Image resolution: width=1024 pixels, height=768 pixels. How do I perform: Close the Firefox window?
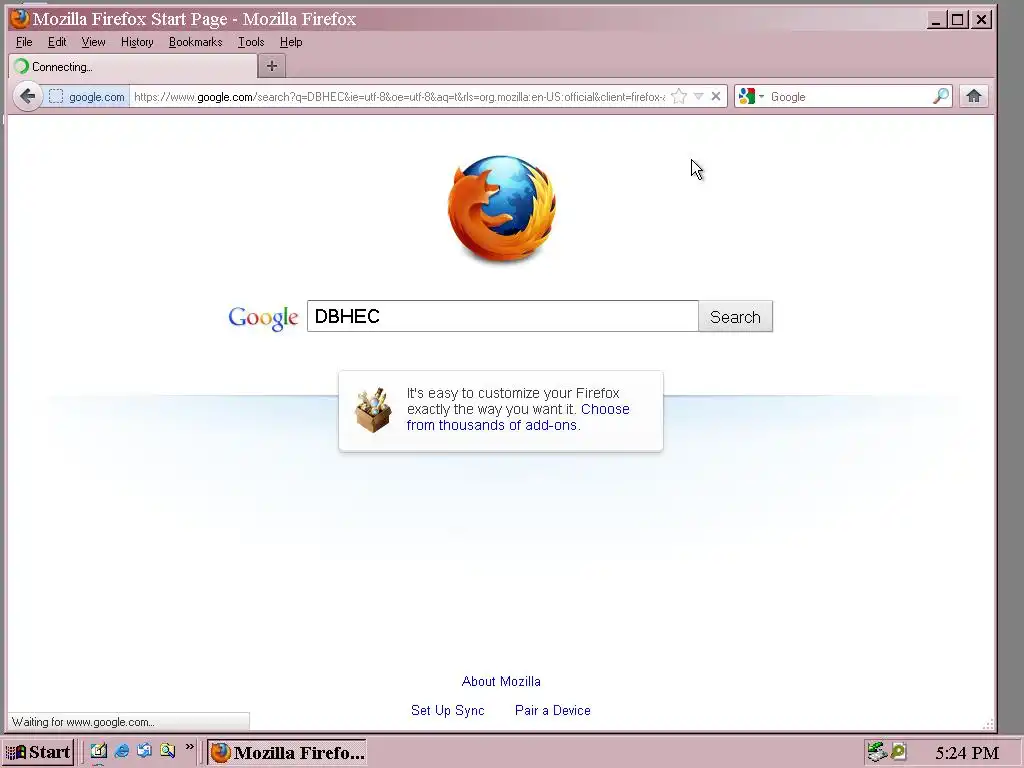point(981,20)
